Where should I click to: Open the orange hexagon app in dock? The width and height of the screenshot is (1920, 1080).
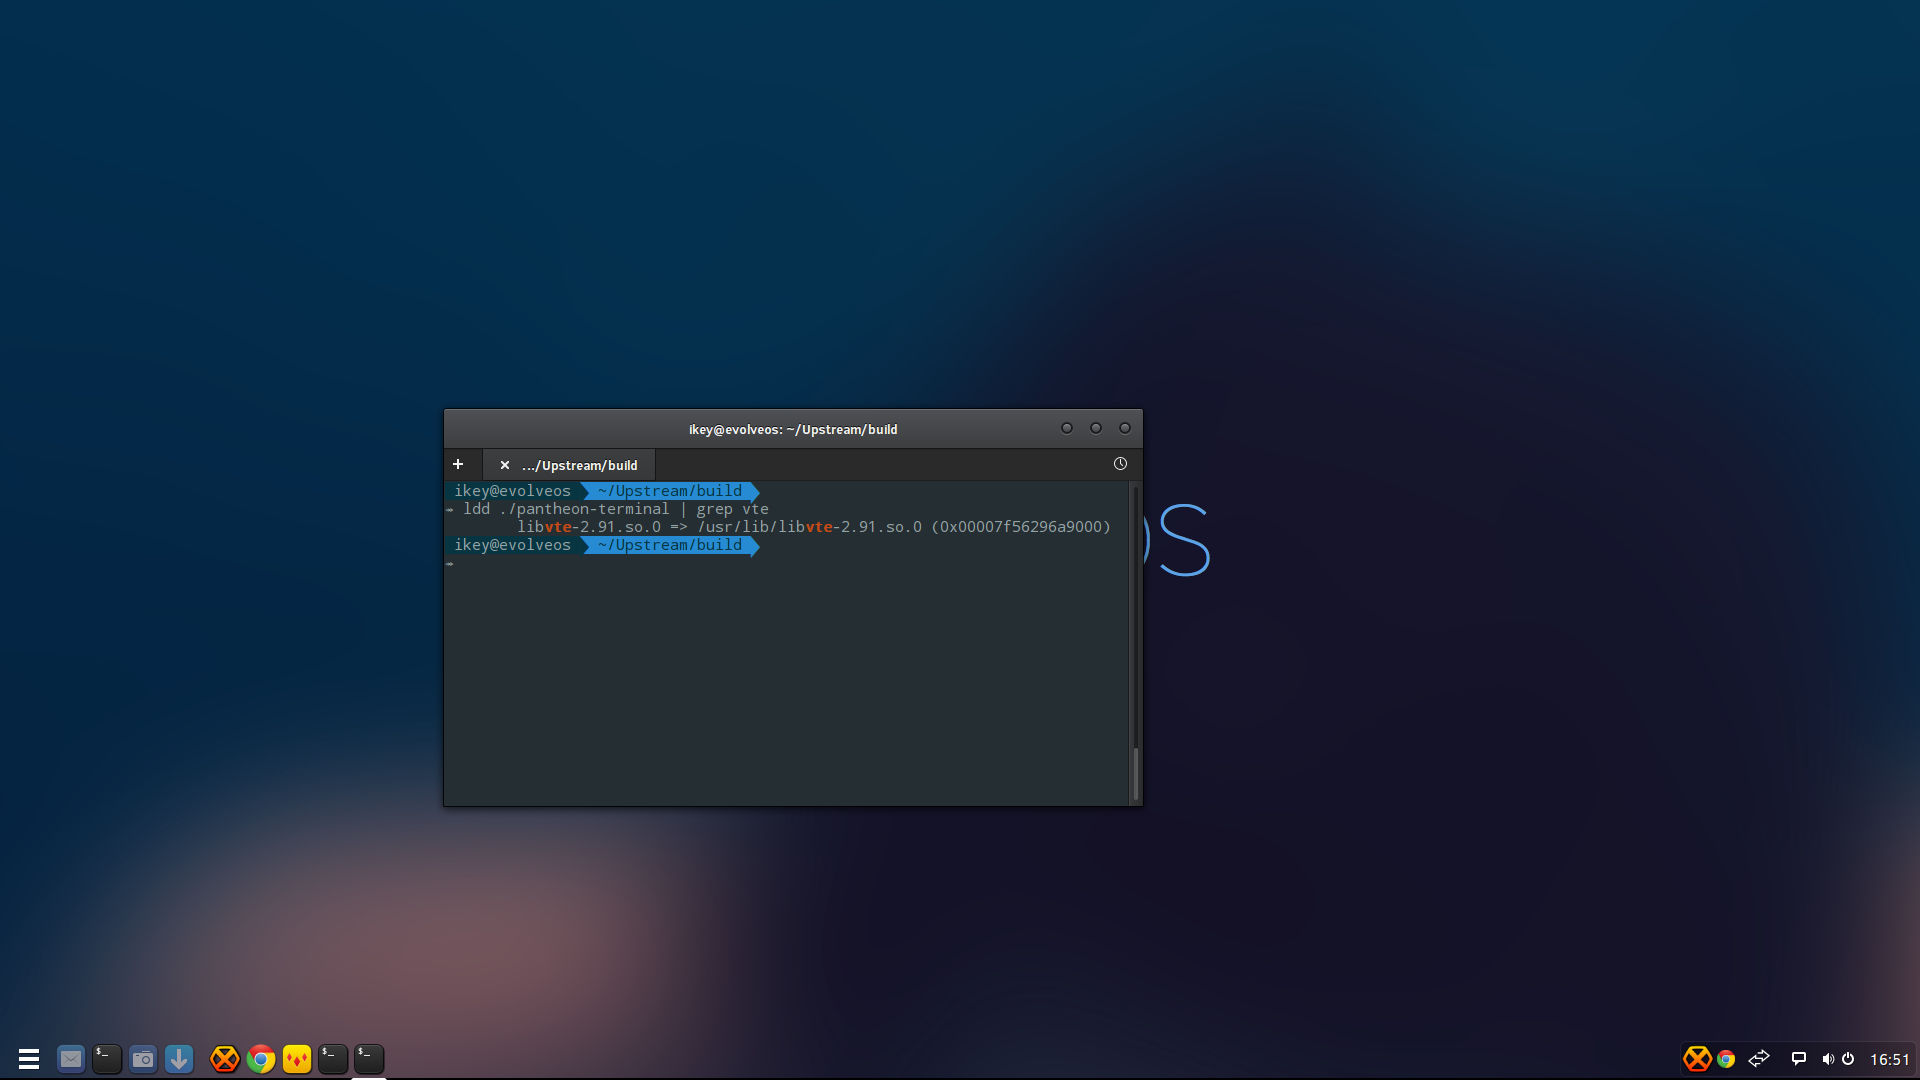click(x=225, y=1059)
